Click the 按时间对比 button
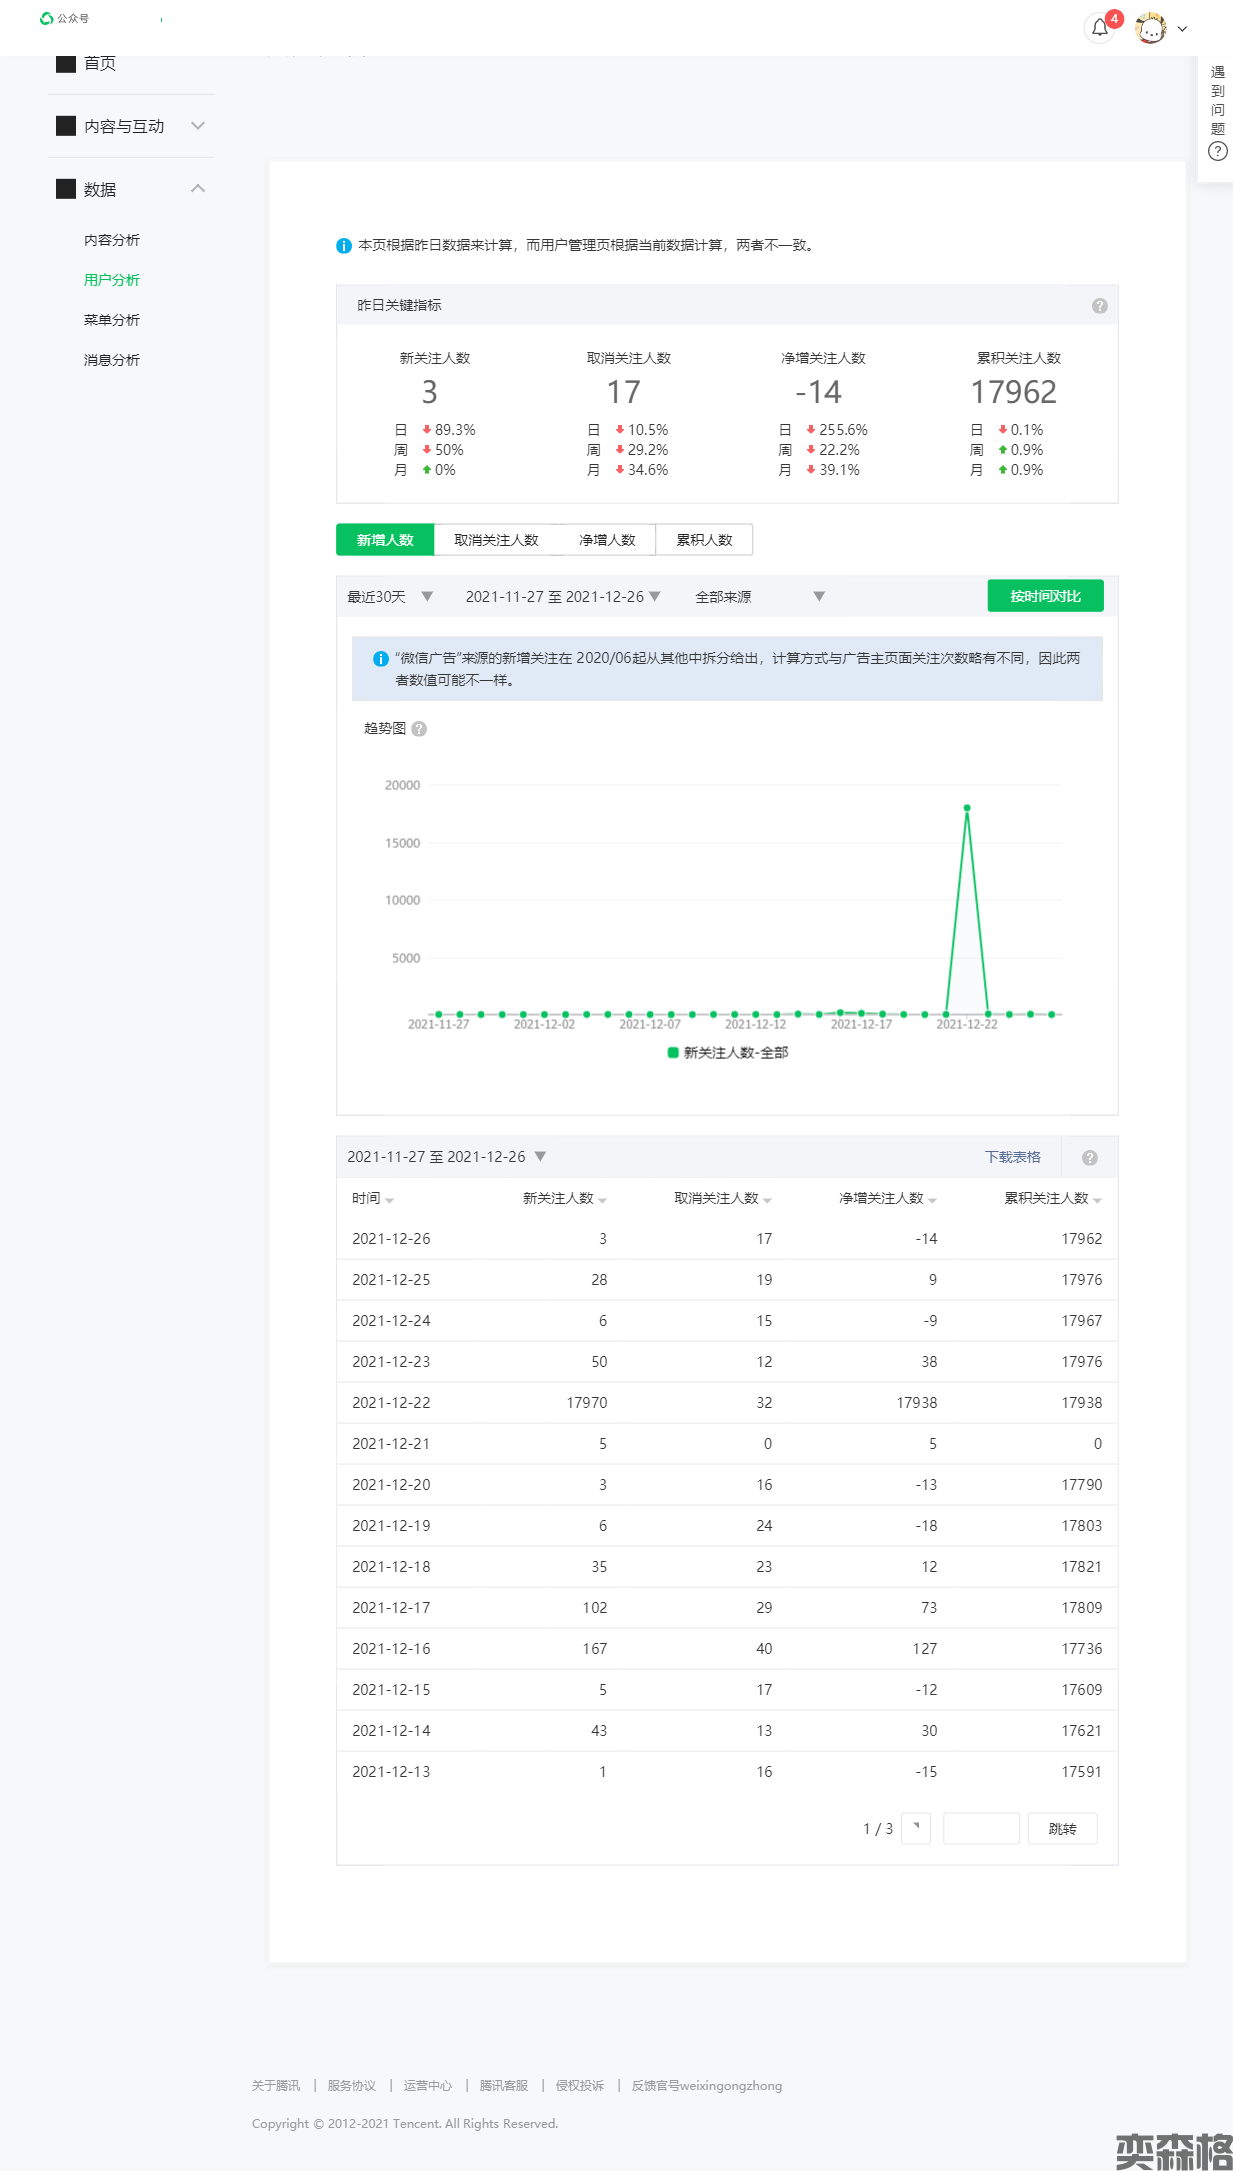 1045,596
